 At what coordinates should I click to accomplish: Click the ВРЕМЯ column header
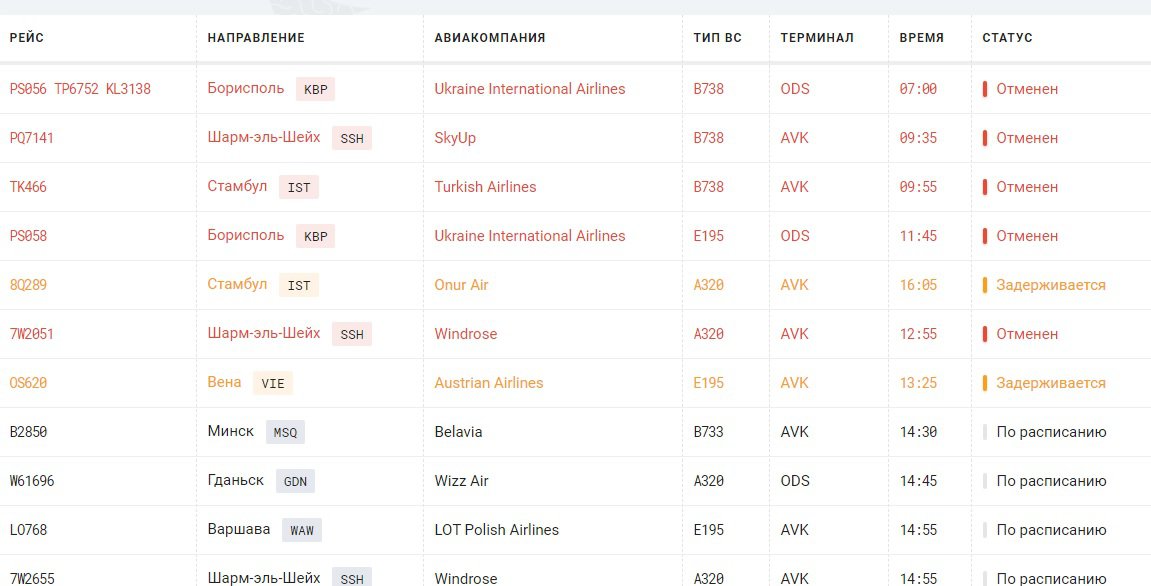click(x=922, y=37)
